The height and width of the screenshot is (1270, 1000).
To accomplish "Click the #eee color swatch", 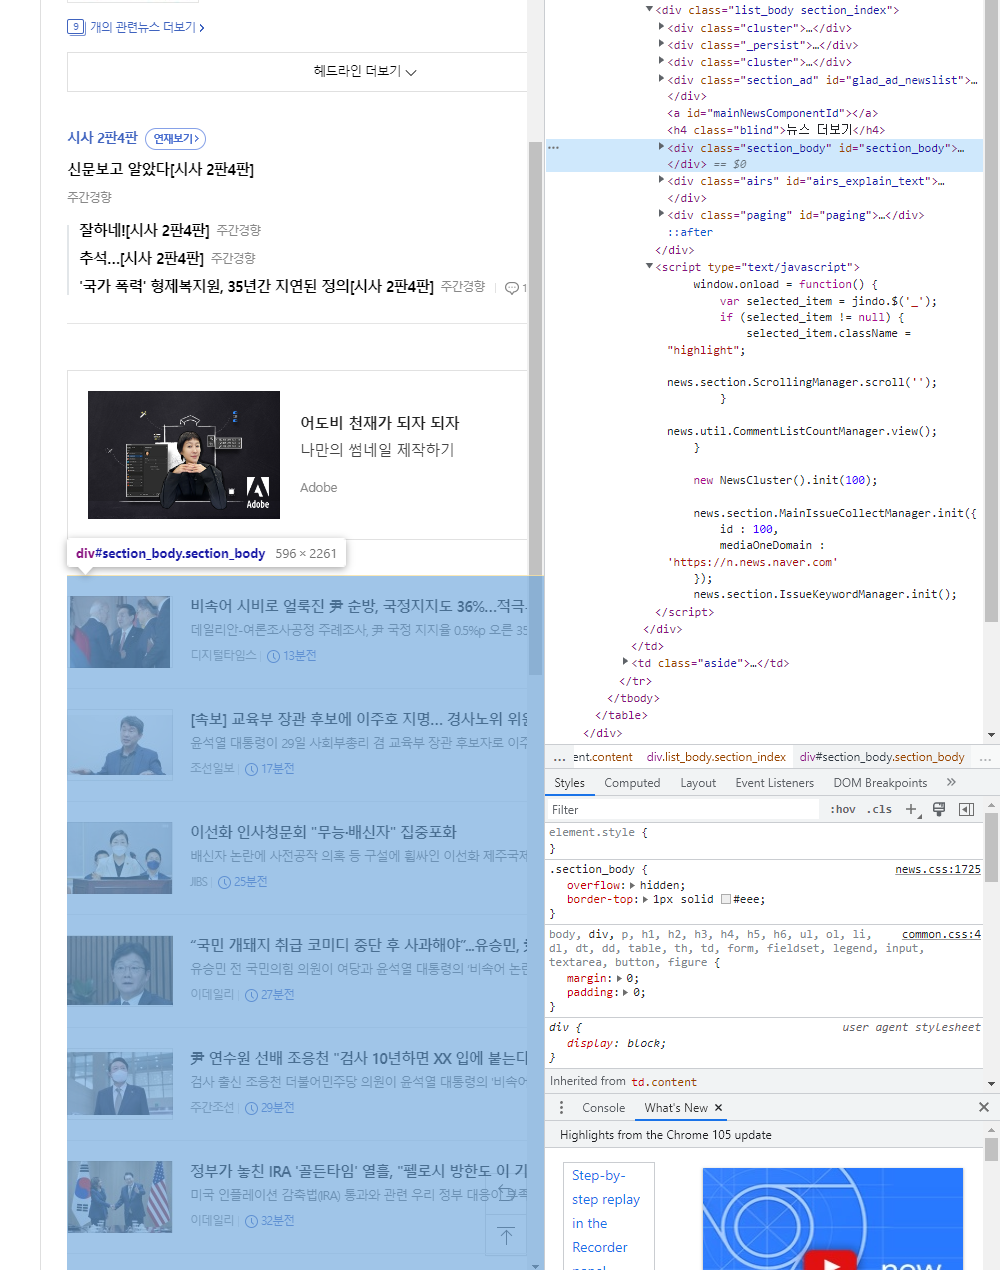I will click(x=726, y=899).
